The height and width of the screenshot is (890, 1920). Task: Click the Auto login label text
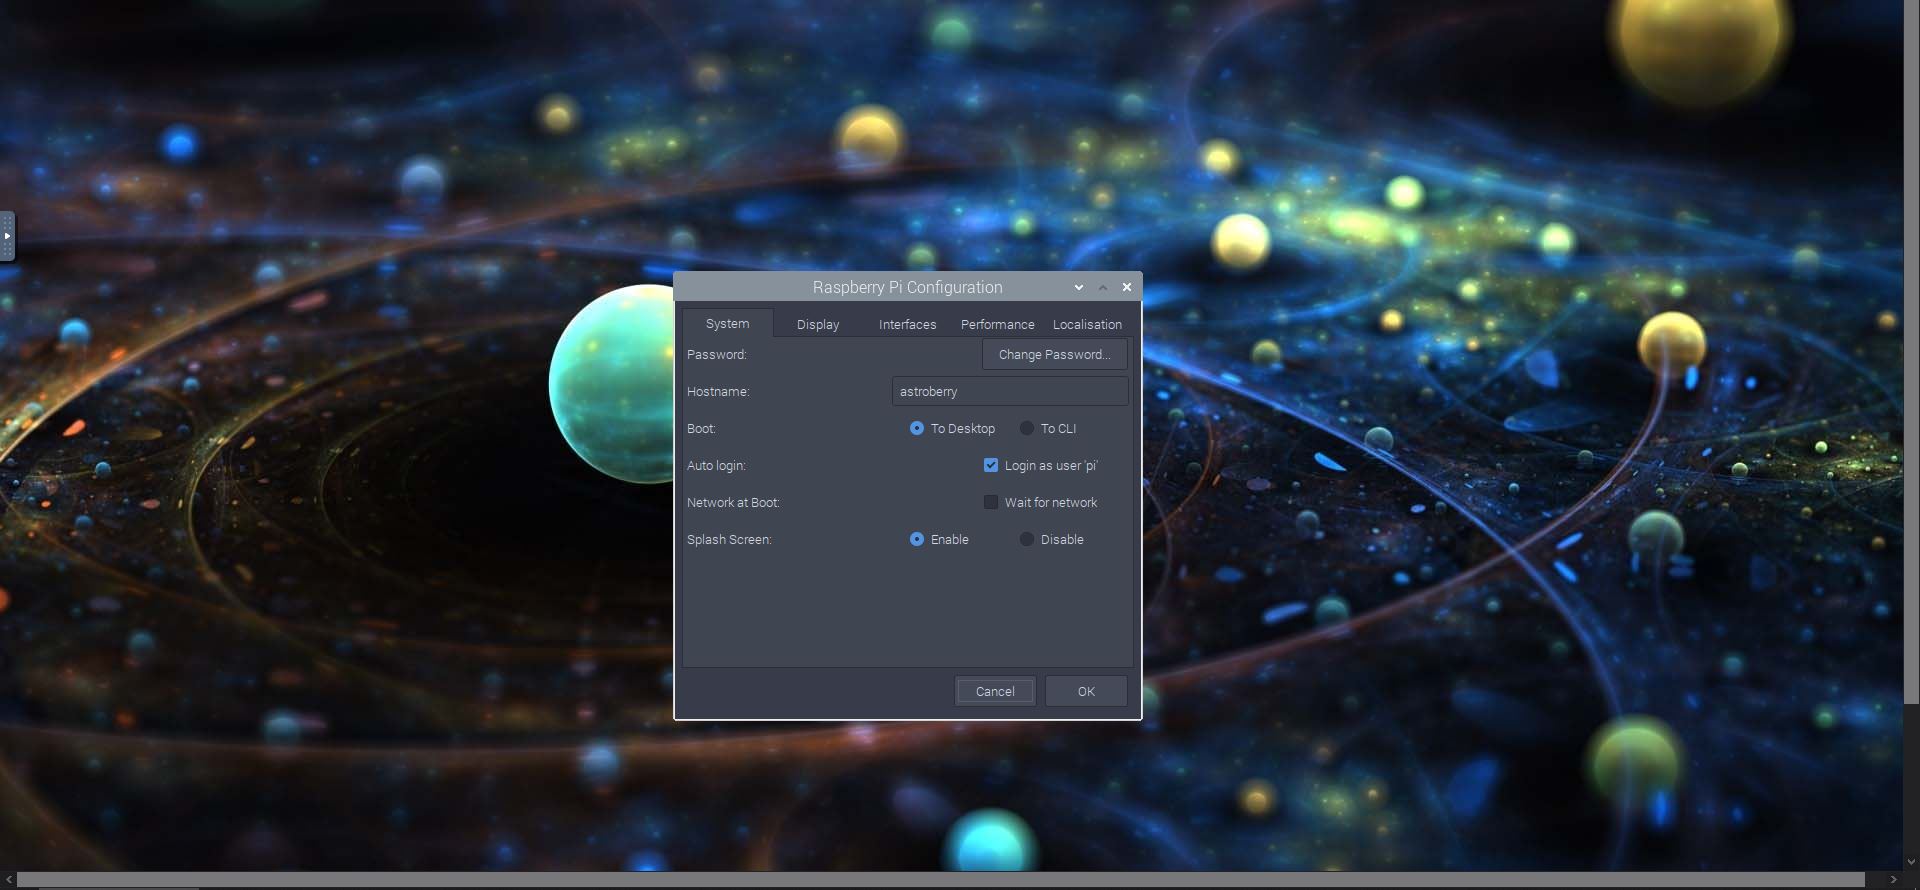(716, 465)
